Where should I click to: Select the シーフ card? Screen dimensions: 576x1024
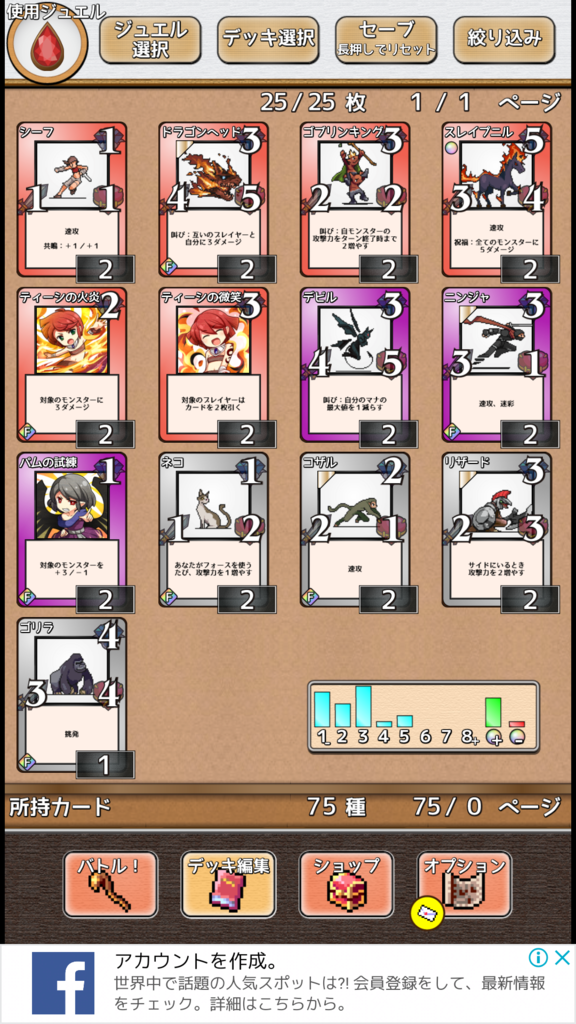click(72, 200)
